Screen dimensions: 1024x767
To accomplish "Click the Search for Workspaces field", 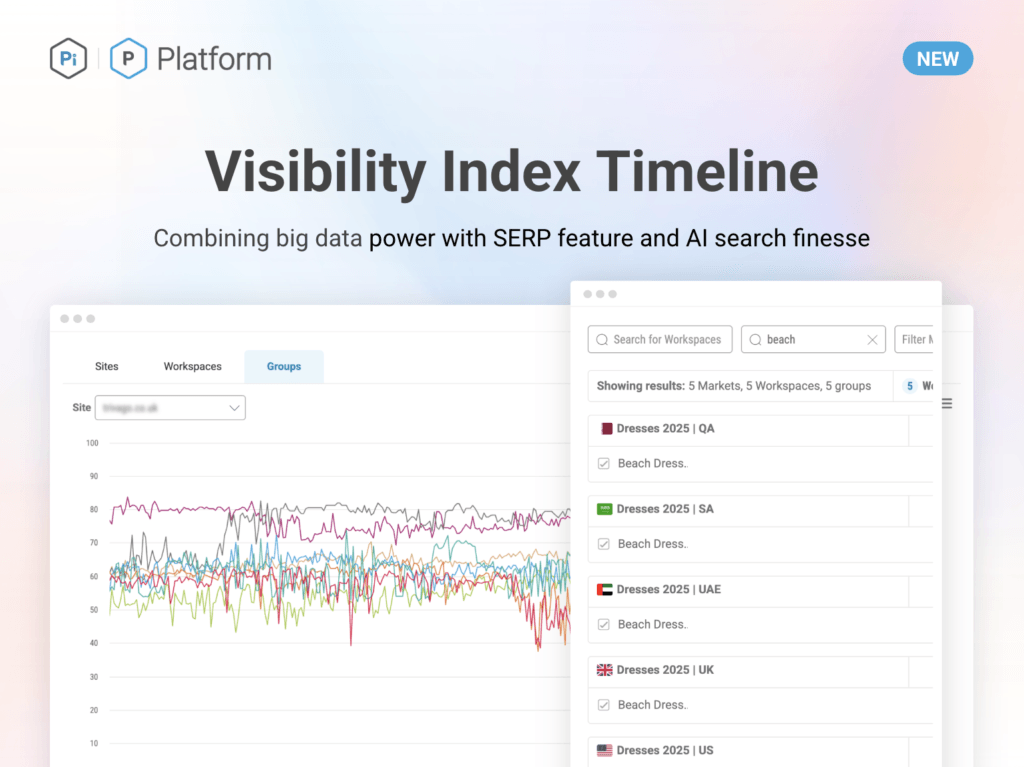I will coord(660,340).
